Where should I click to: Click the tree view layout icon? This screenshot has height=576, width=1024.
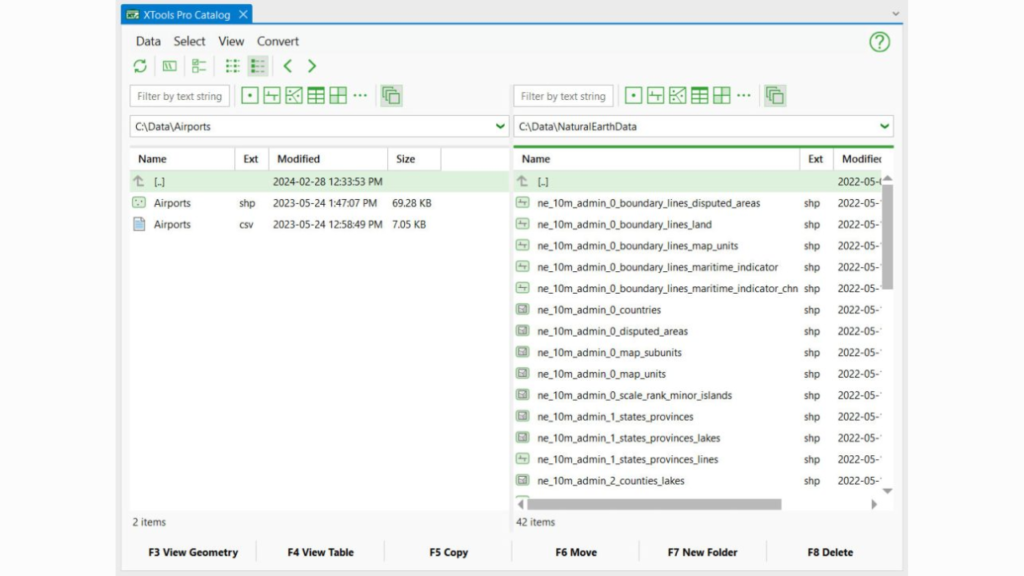click(x=198, y=65)
